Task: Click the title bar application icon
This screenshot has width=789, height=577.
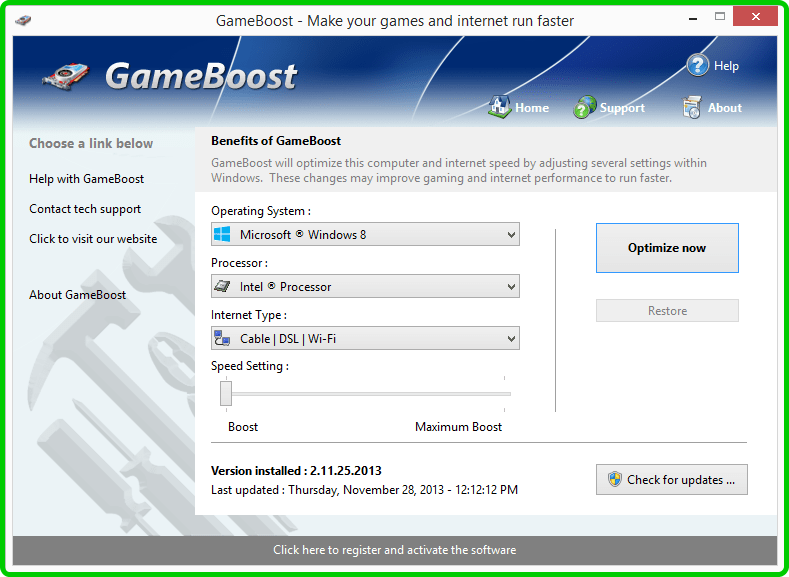Action: 23,21
